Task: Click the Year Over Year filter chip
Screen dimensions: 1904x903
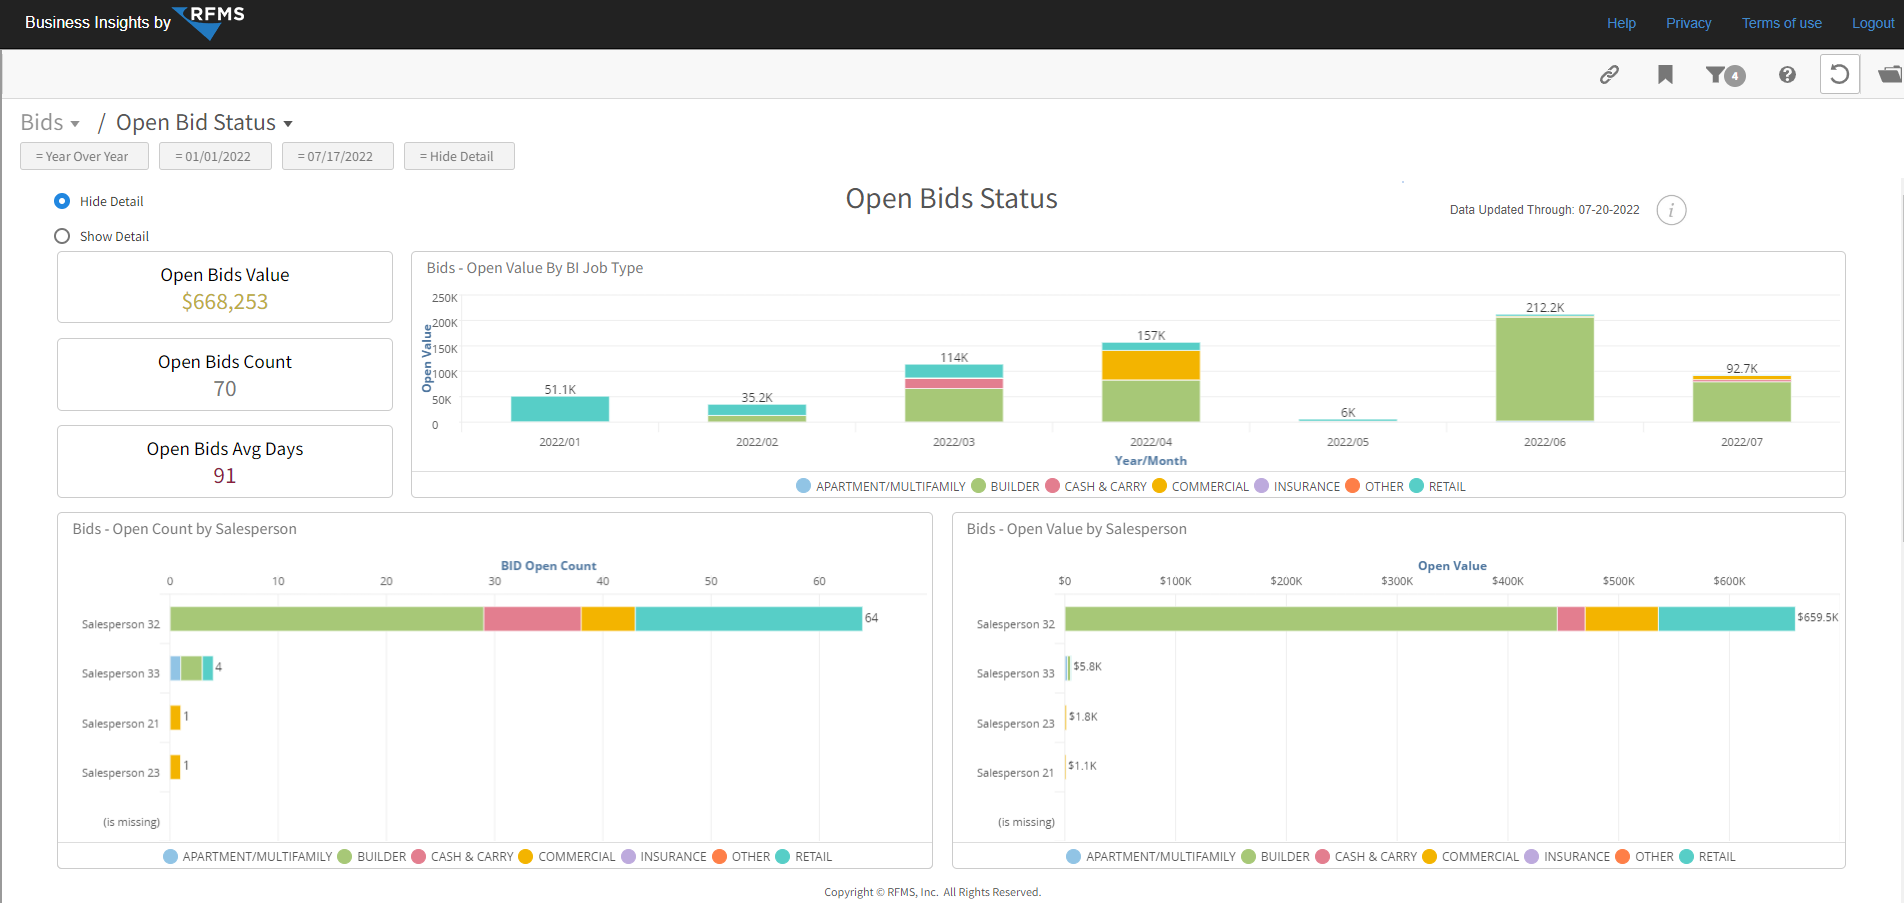Action: (x=84, y=156)
